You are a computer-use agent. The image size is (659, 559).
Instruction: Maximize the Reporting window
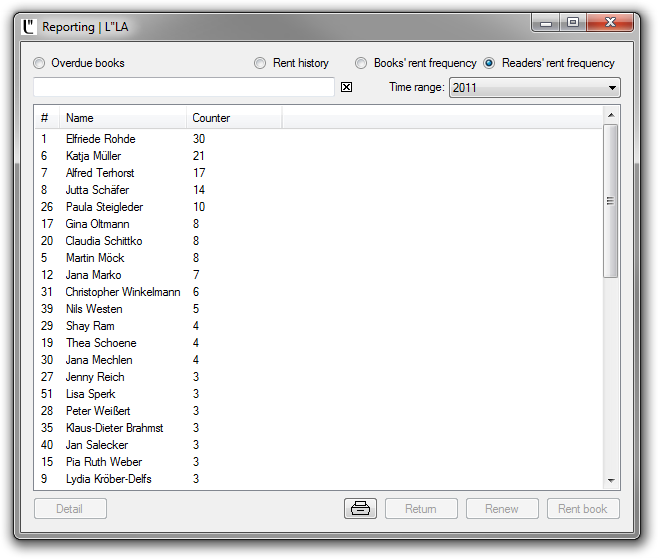(572, 23)
